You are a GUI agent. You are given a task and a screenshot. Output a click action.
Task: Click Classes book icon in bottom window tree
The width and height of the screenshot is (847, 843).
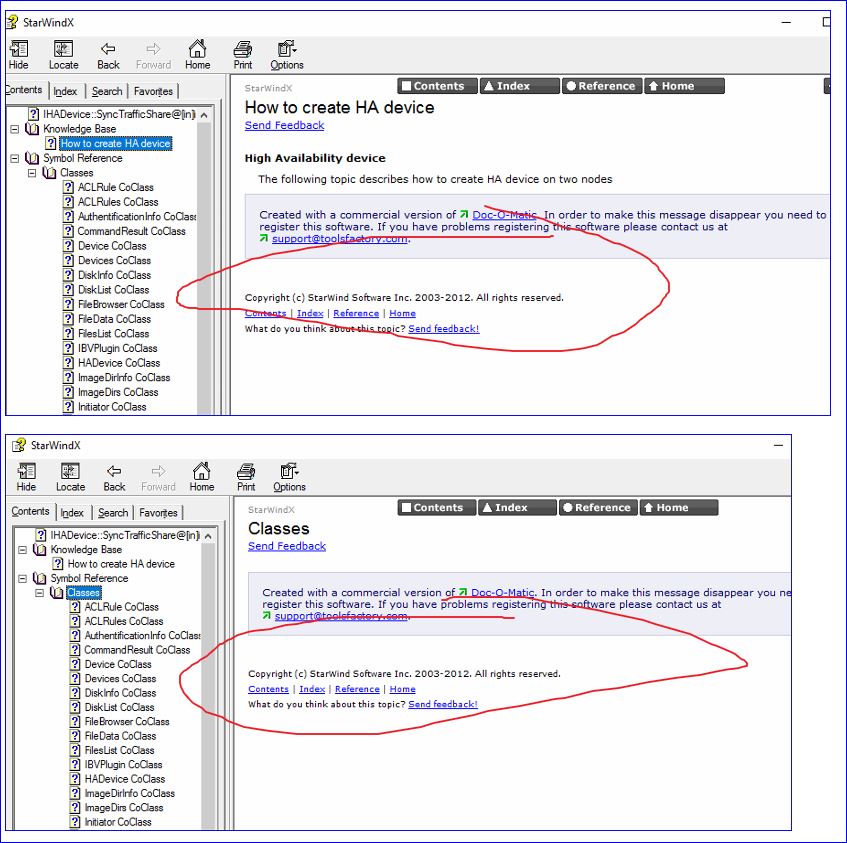point(57,593)
